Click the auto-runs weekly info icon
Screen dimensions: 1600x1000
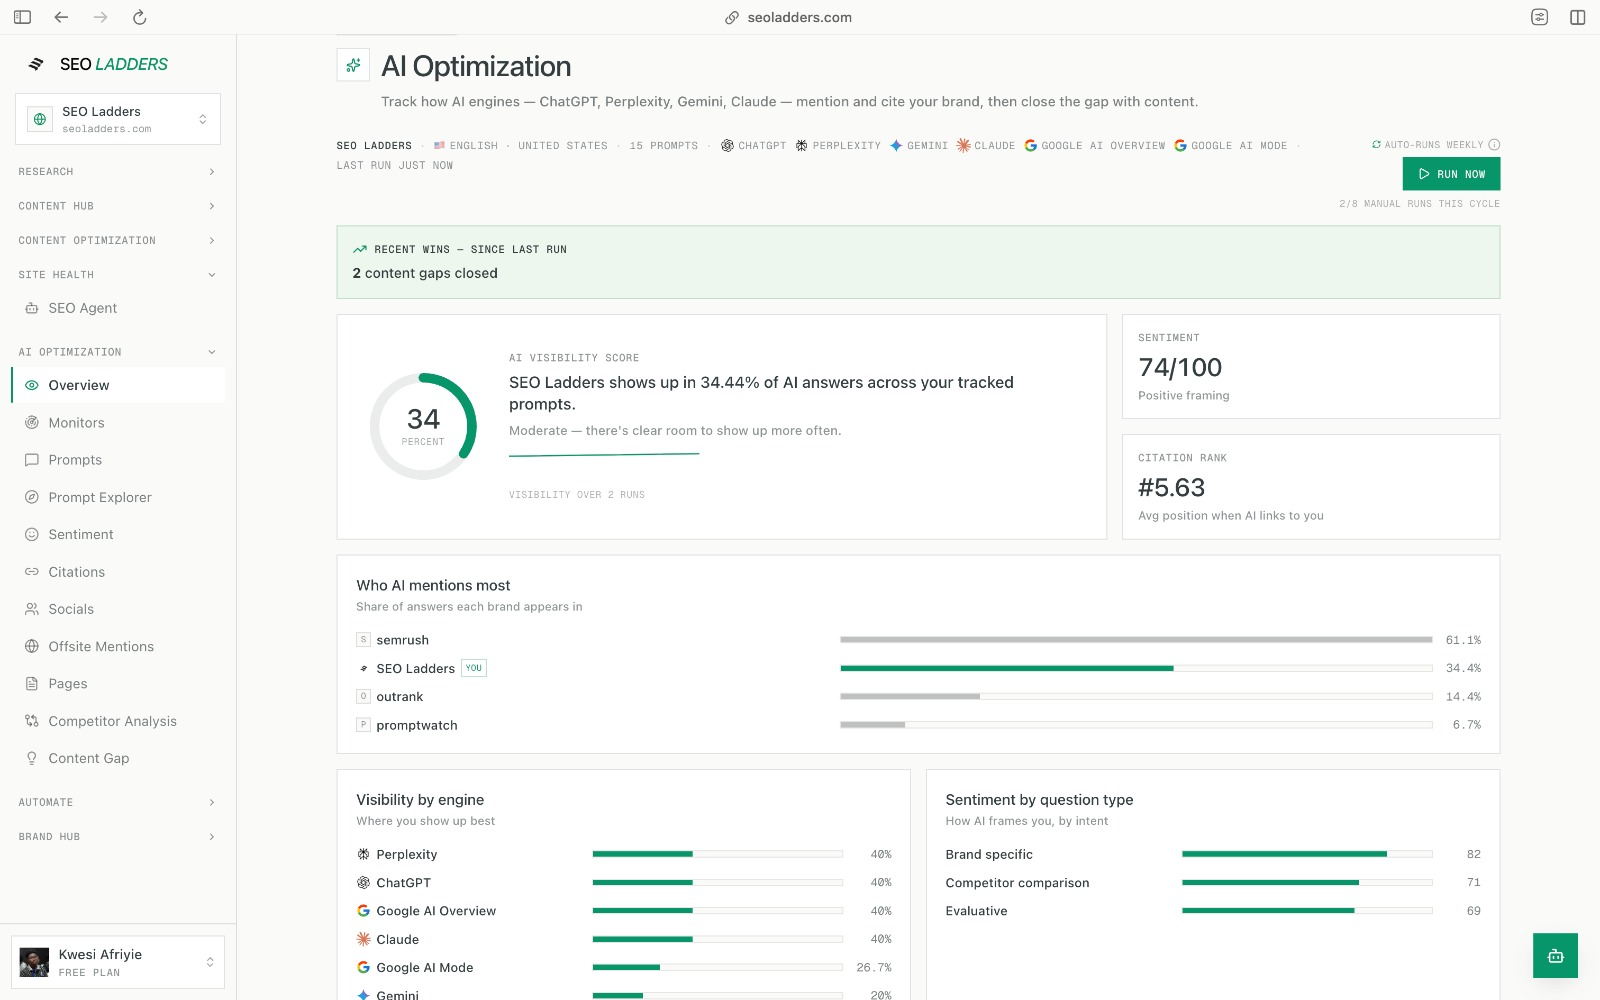[1494, 145]
